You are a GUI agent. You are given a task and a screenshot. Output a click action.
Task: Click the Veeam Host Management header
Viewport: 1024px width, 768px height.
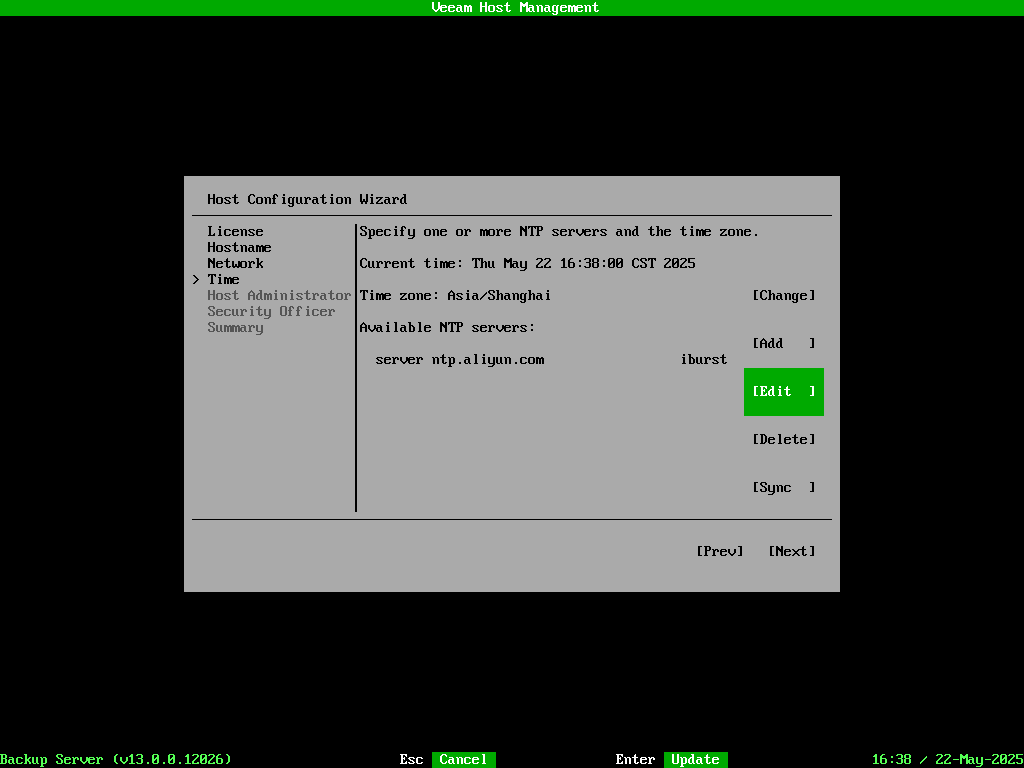pos(515,7)
